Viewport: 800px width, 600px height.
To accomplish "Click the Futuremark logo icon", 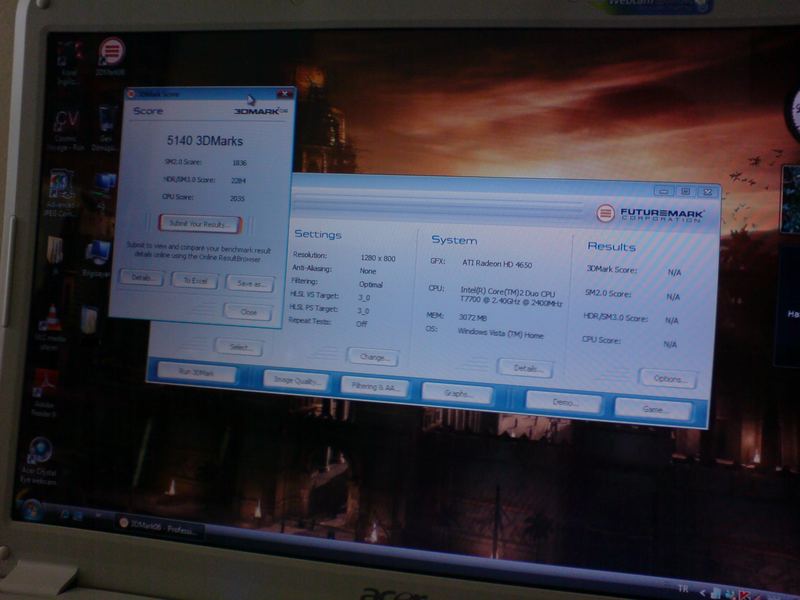I will (x=605, y=213).
